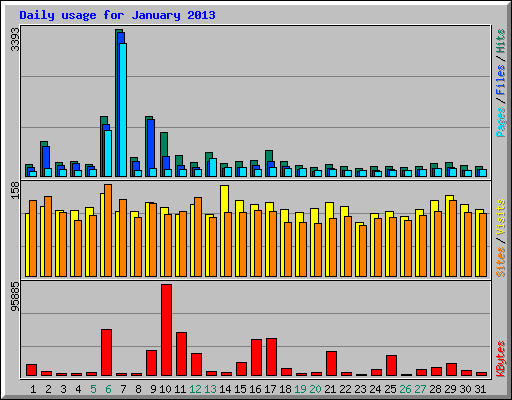Click day label 22 on x-axis
Viewport: 512px width, 400px height.
[x=345, y=389]
